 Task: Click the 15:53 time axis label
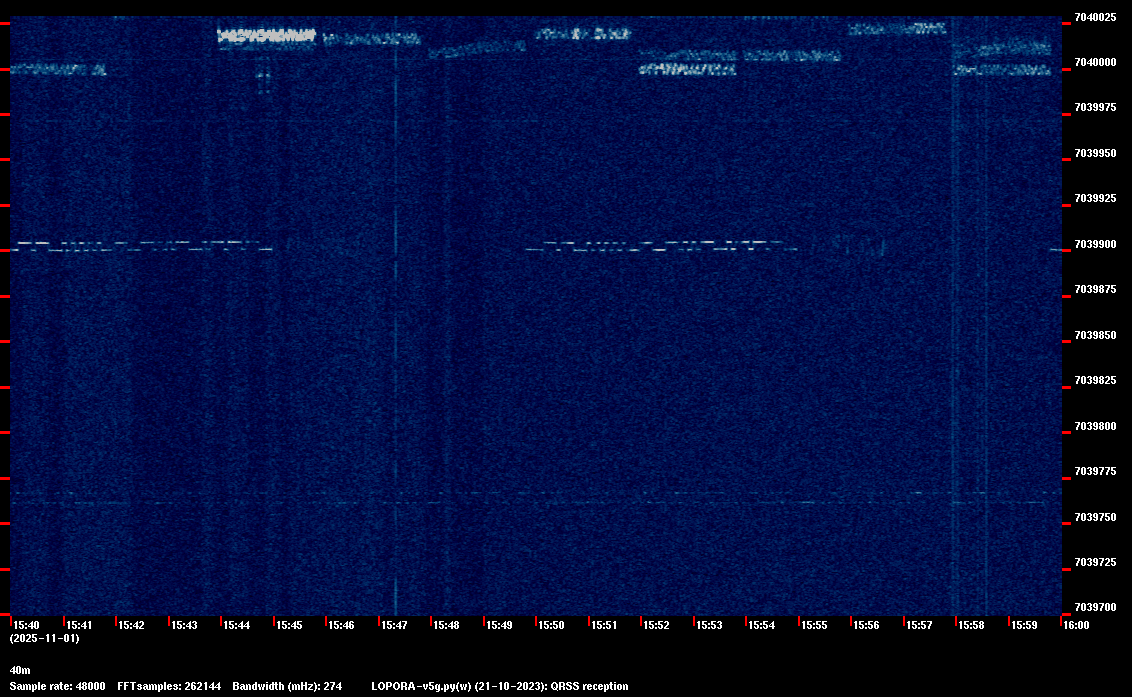pos(709,625)
